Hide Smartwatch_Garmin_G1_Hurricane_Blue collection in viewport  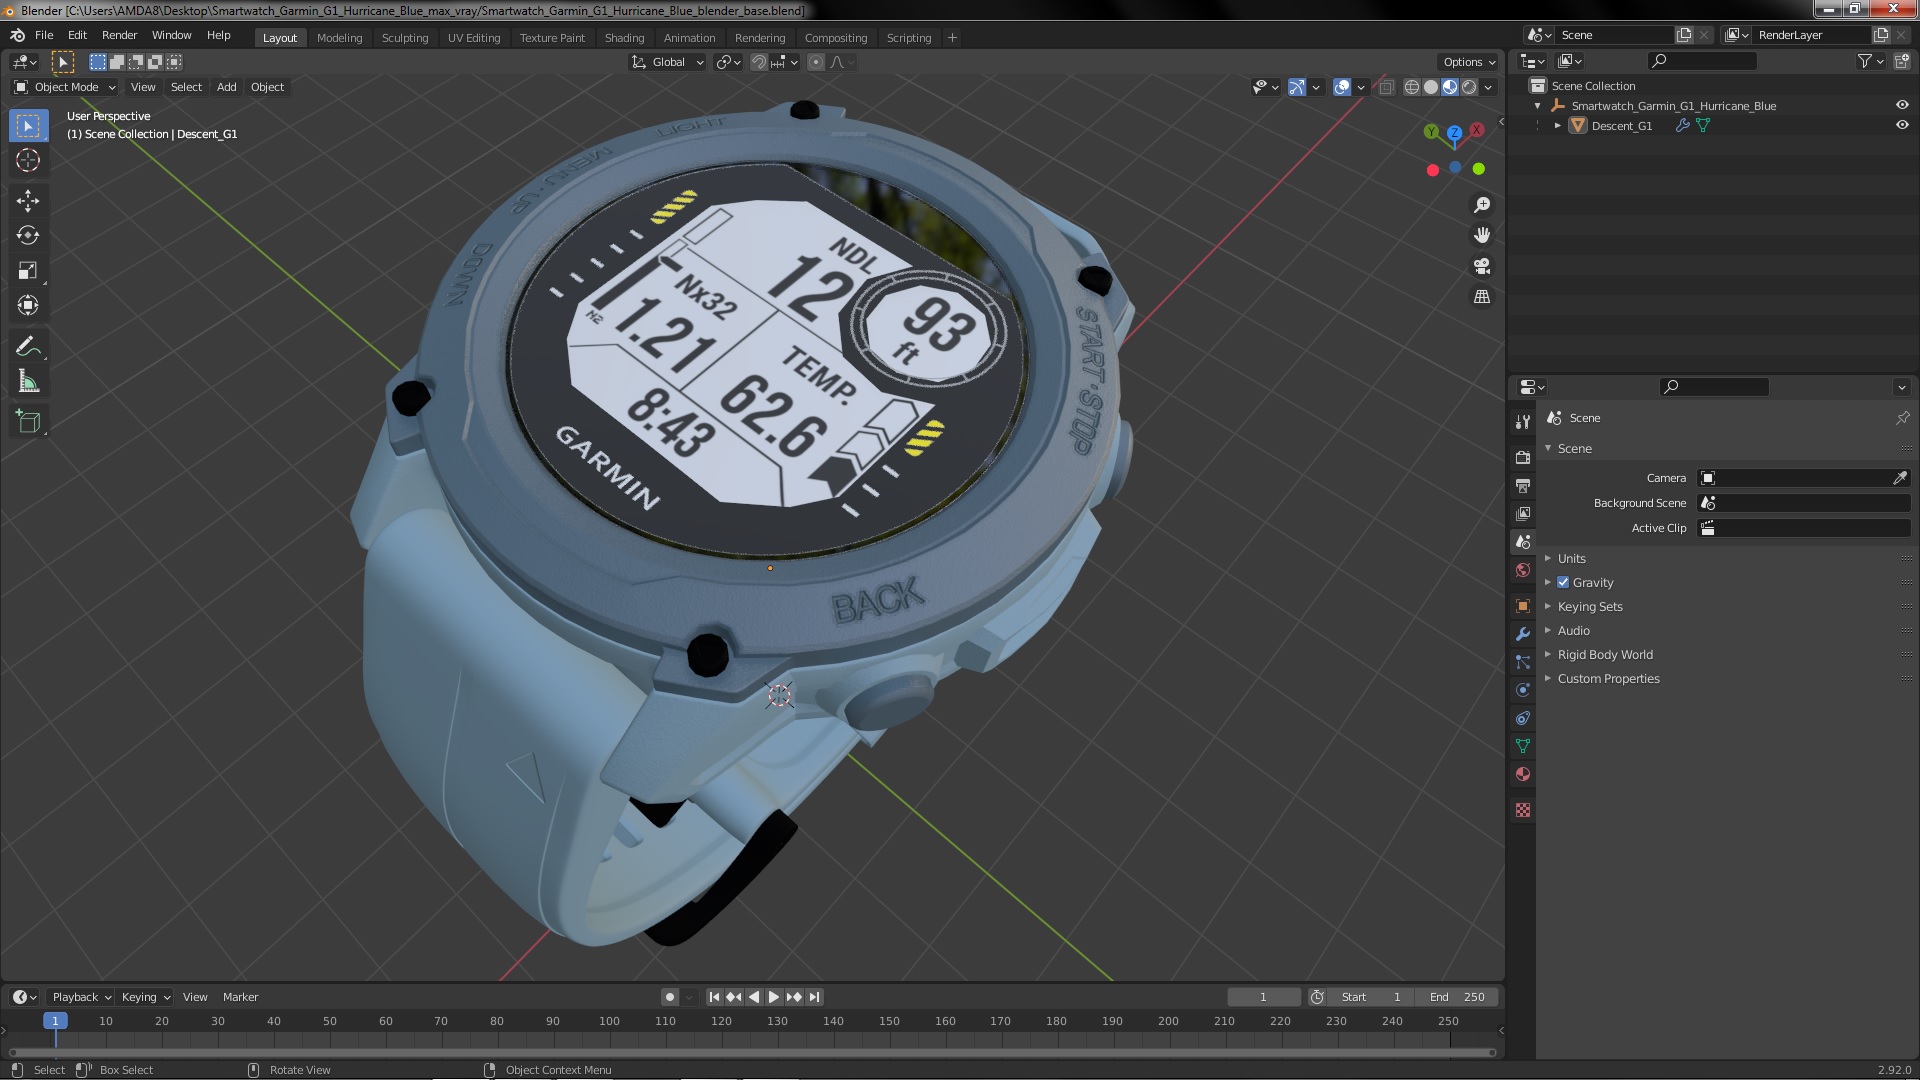1902,105
